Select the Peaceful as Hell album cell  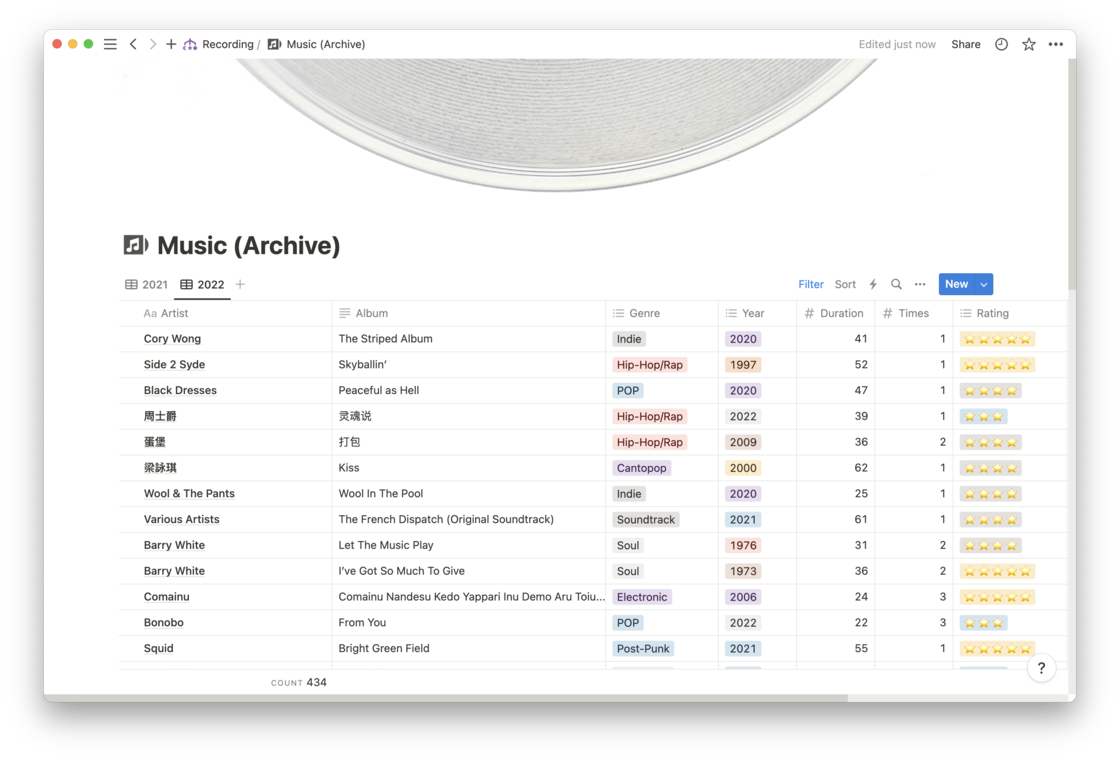pos(469,390)
